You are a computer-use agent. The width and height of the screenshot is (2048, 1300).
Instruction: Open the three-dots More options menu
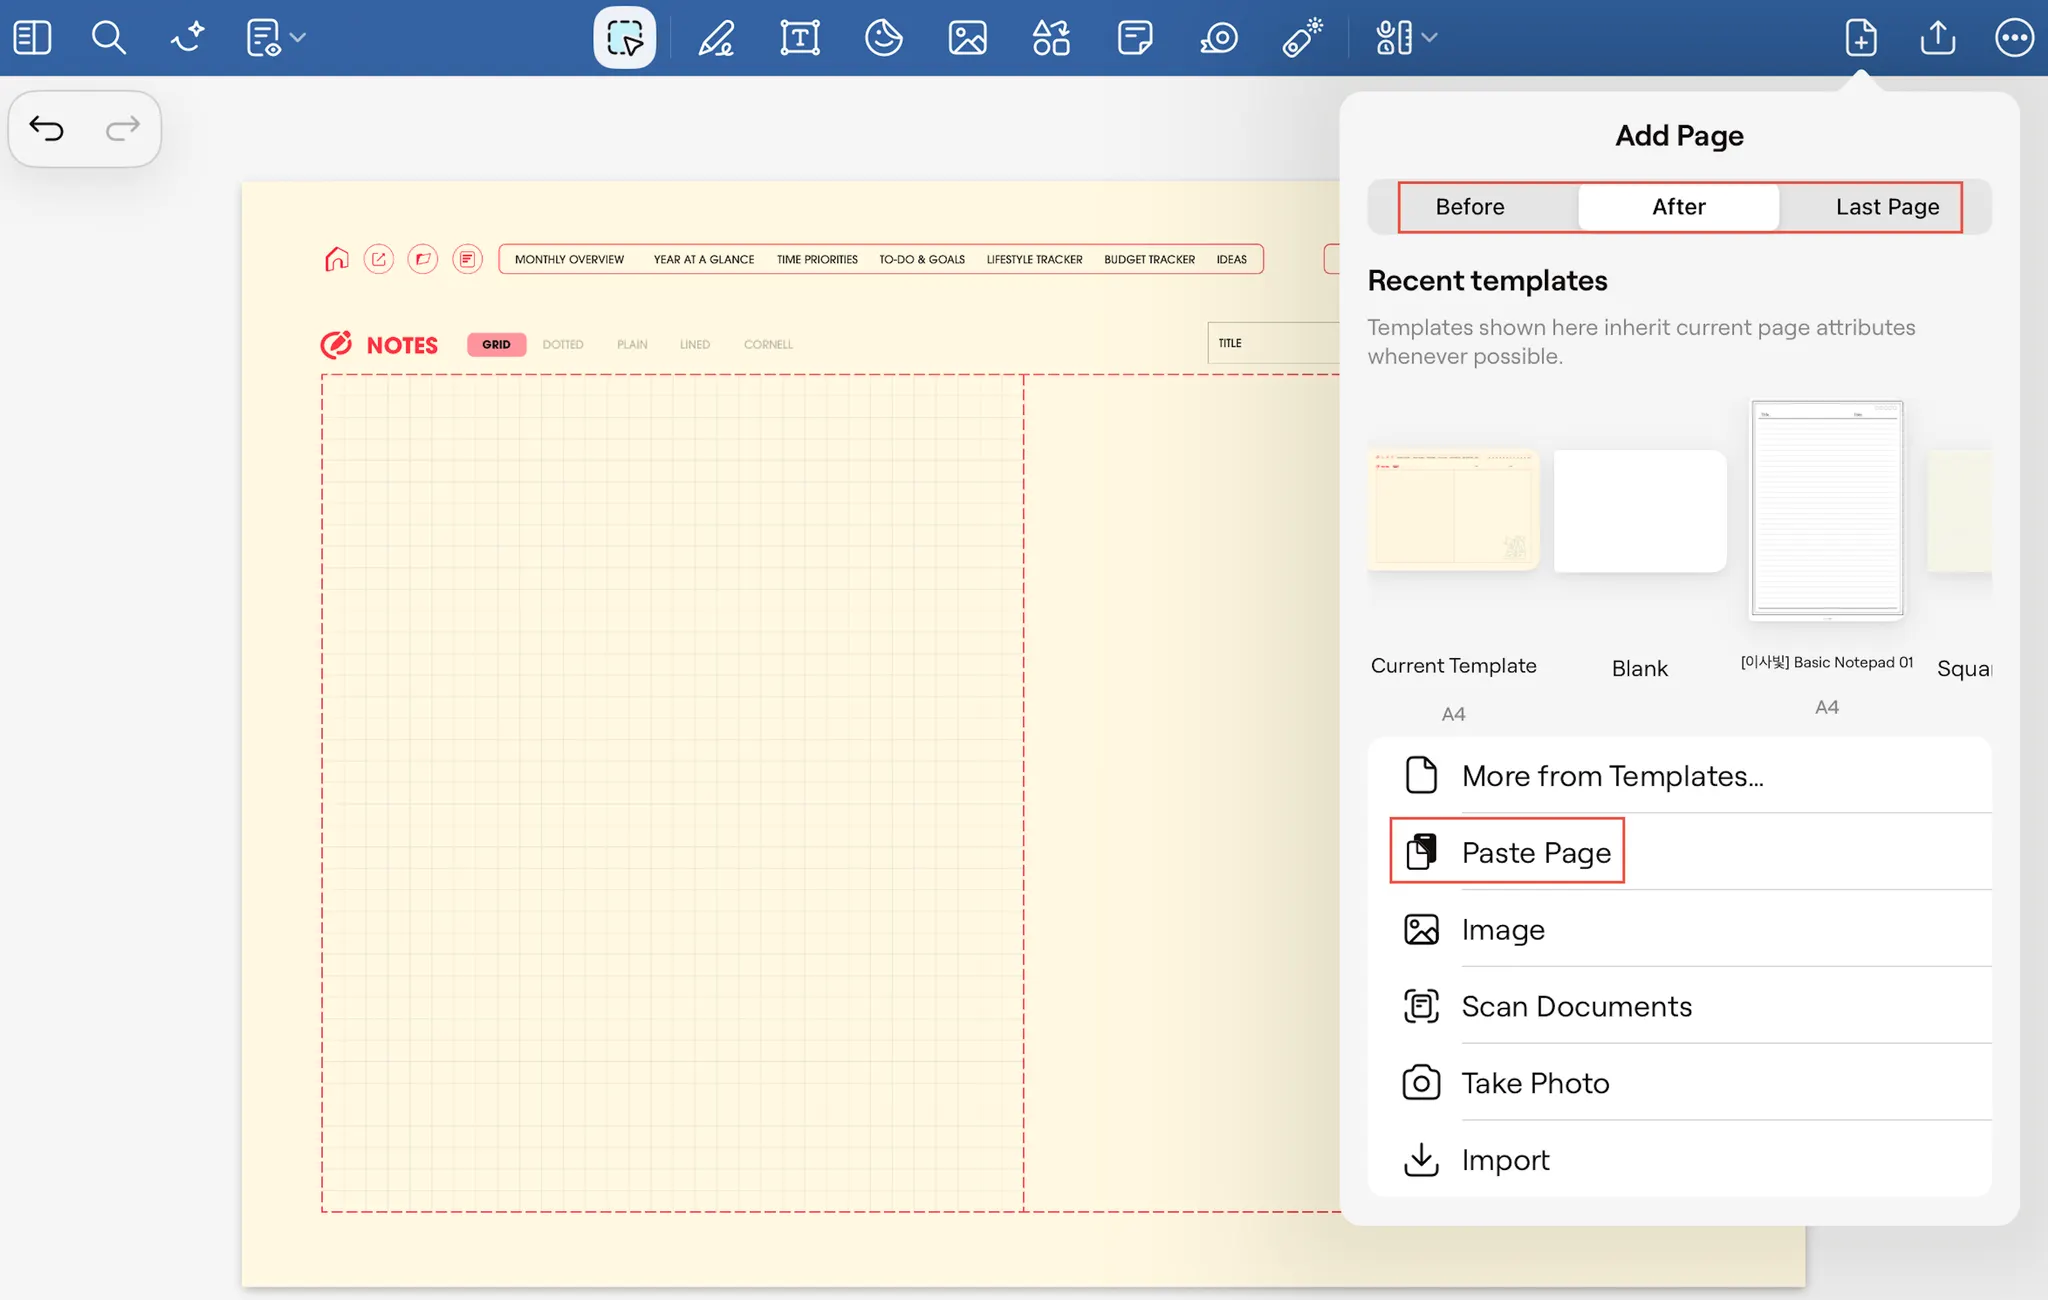tap(2014, 38)
